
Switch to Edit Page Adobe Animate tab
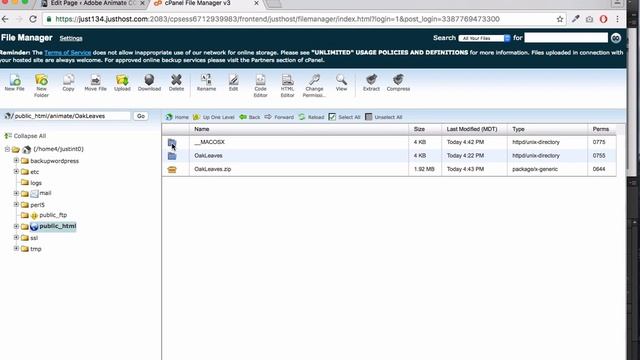tap(93, 4)
